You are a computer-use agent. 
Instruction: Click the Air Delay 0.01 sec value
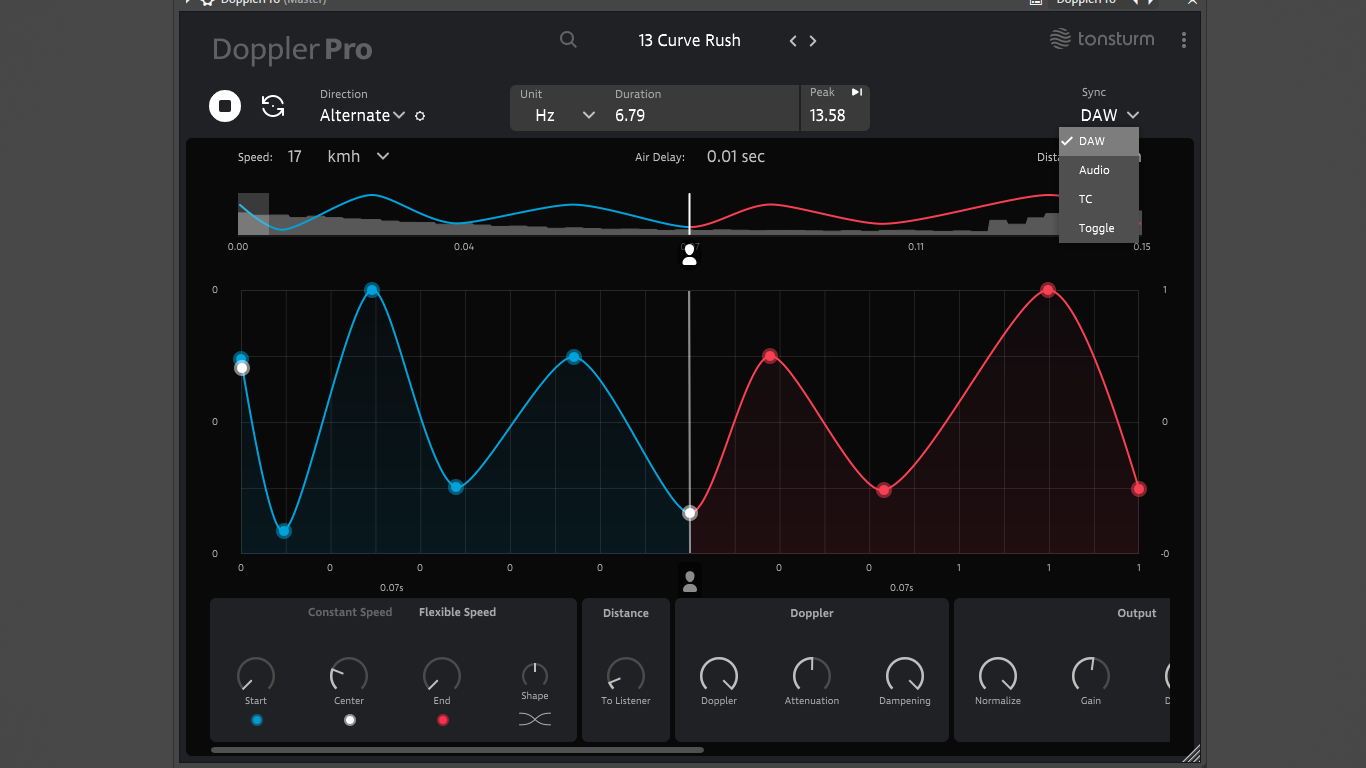(736, 156)
